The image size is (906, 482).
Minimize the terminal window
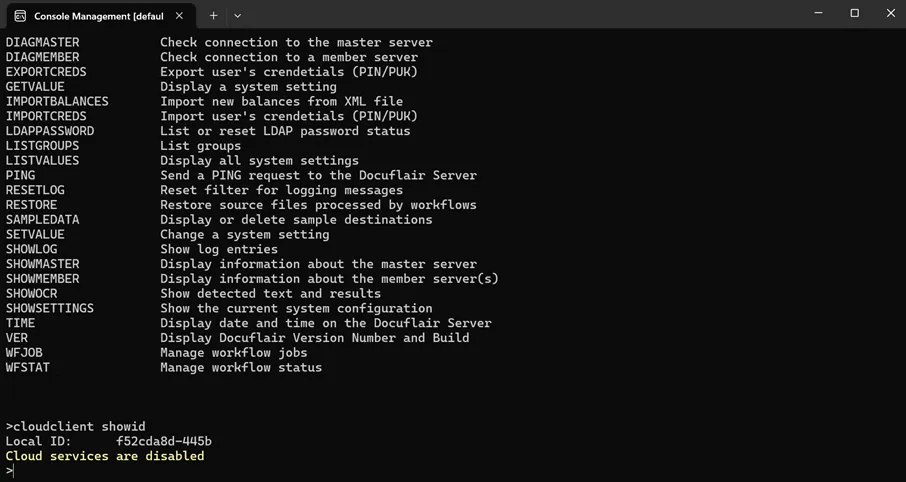tap(818, 14)
